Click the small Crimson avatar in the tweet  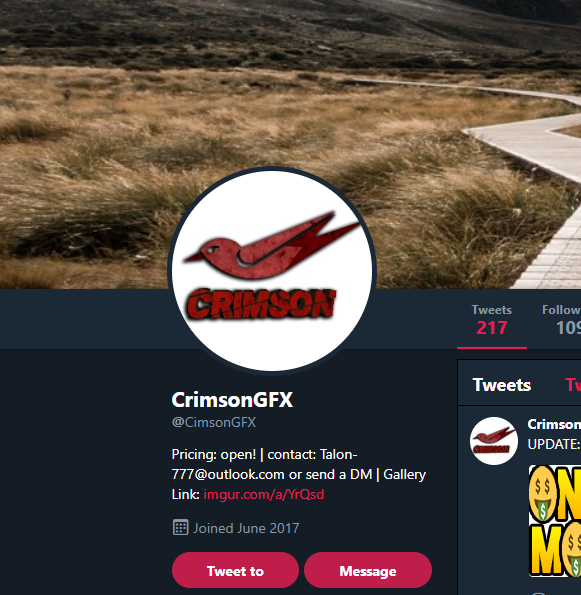494,441
